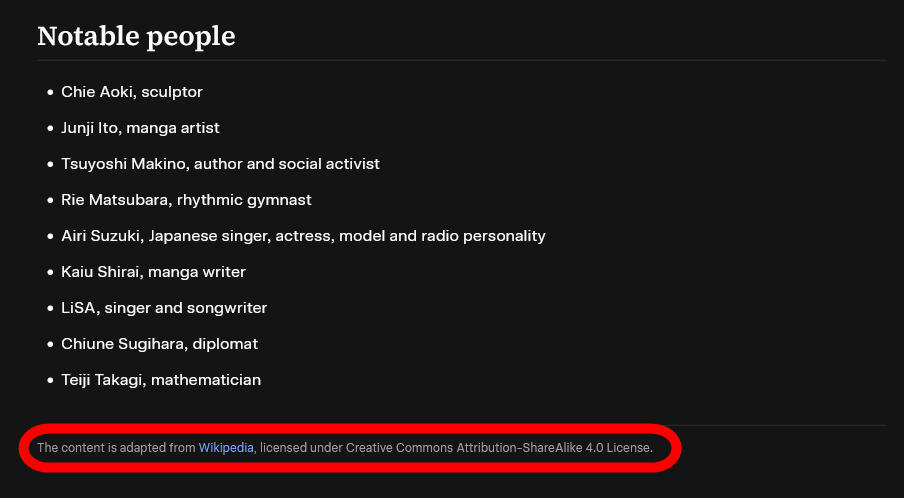904x498 pixels.
Task: Click the Teiji Takagi, mathematician entry
Action: click(x=161, y=380)
